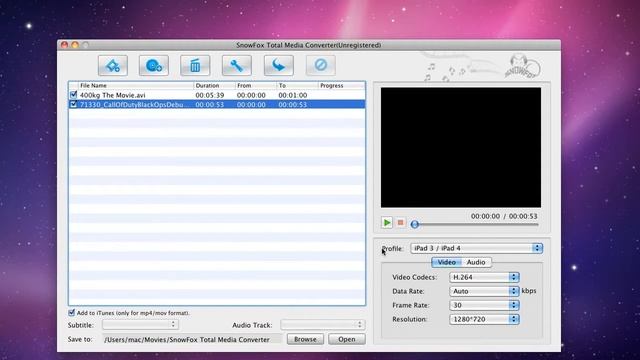This screenshot has width=640, height=360.
Task: Open the Audio Track dropdown
Action: [x=322, y=325]
